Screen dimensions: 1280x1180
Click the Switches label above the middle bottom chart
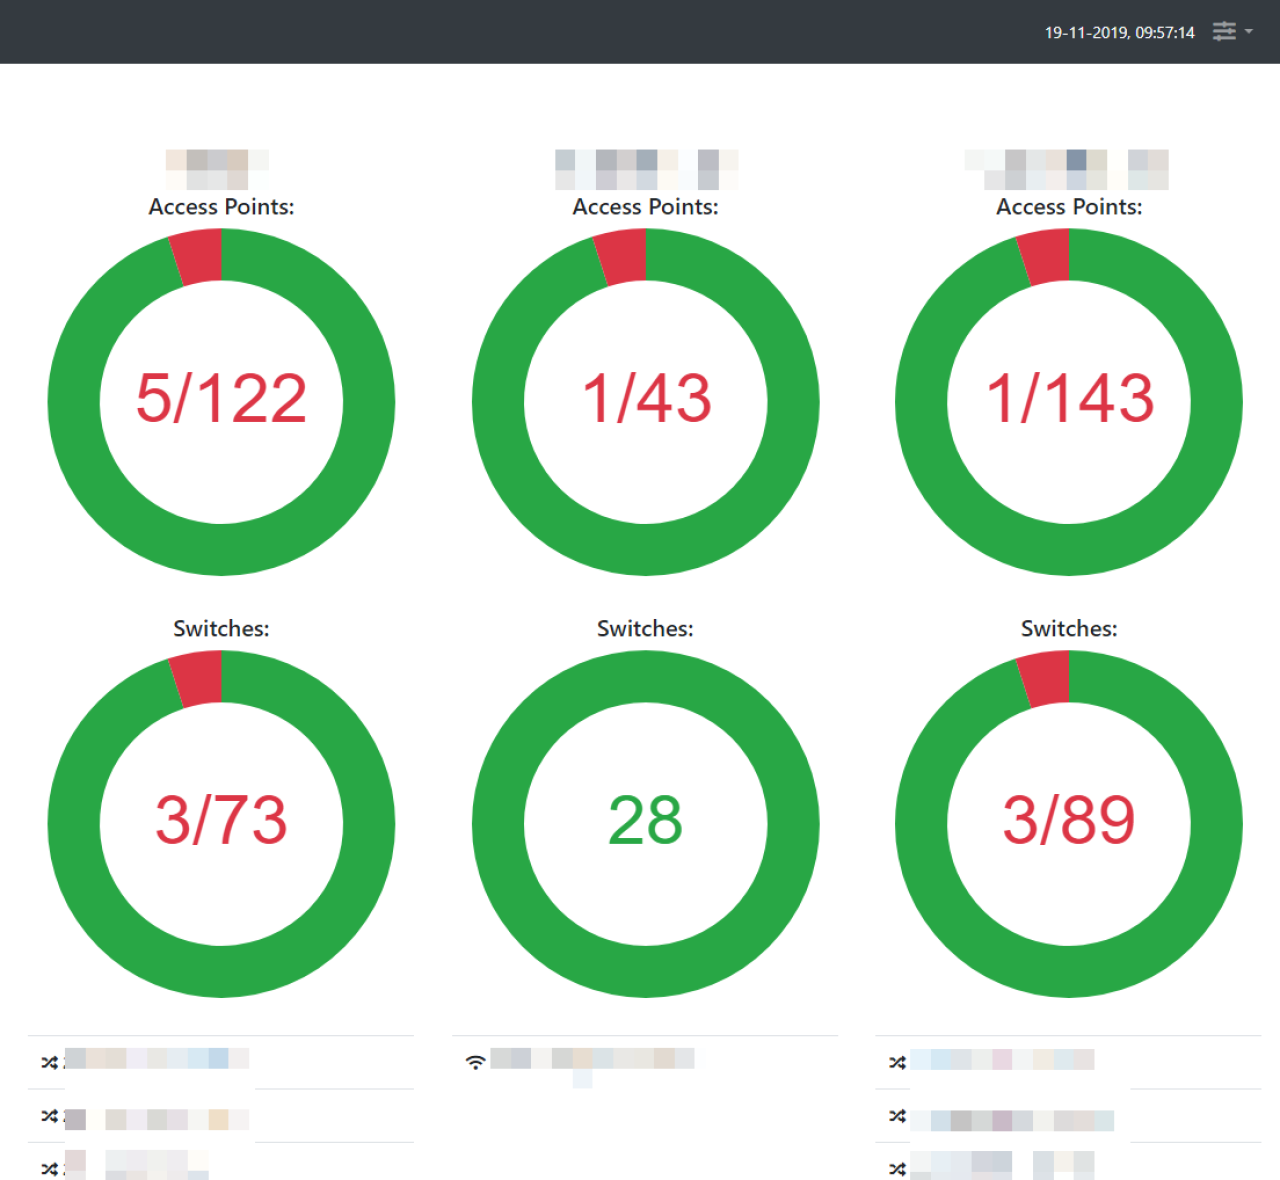(x=644, y=628)
